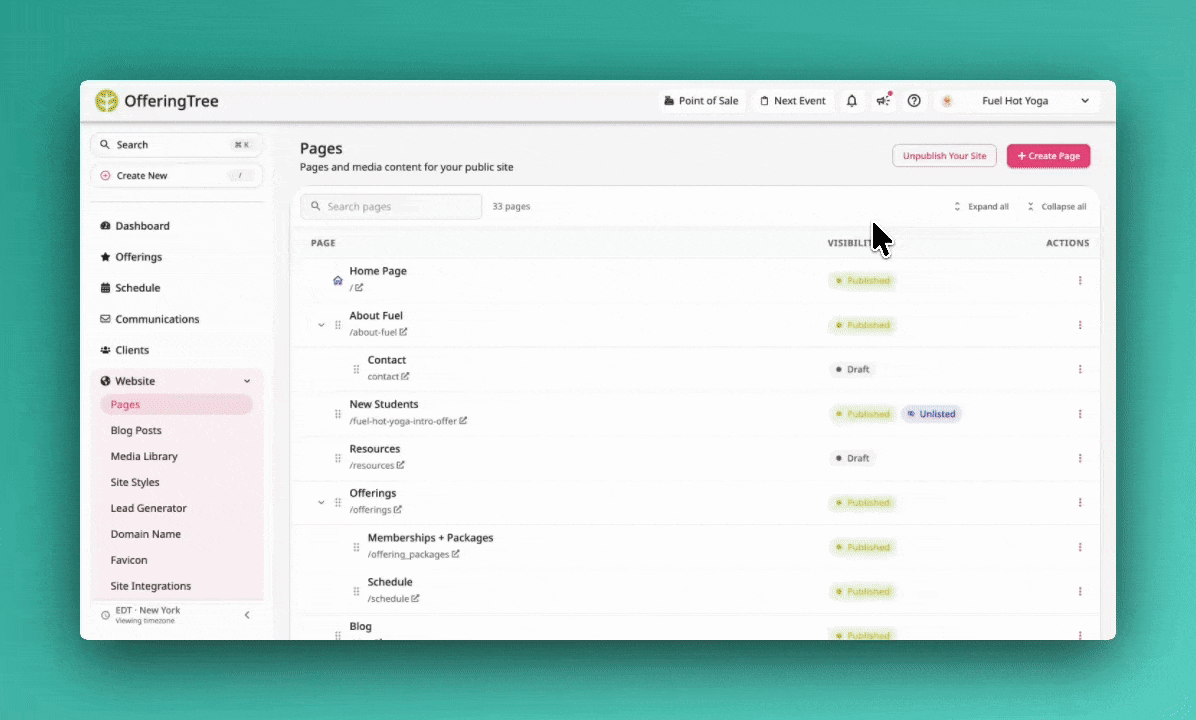1196x720 pixels.
Task: Grab the drag handle for About Fuel
Action: pos(338,325)
